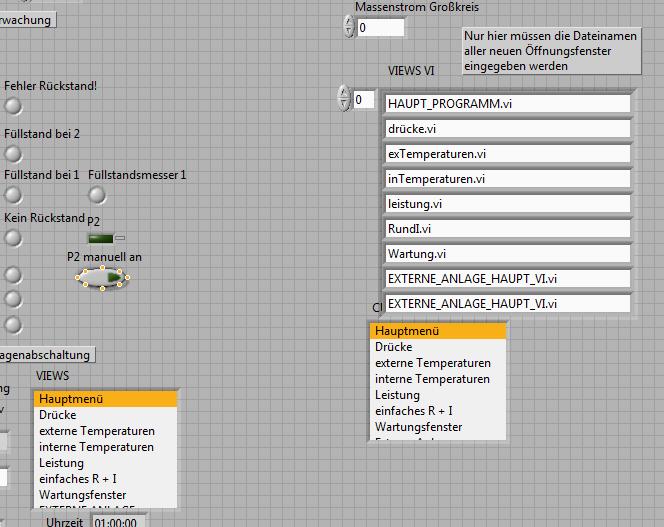
Task: Click the Füllstand bei 1 LED
Action: click(13, 195)
